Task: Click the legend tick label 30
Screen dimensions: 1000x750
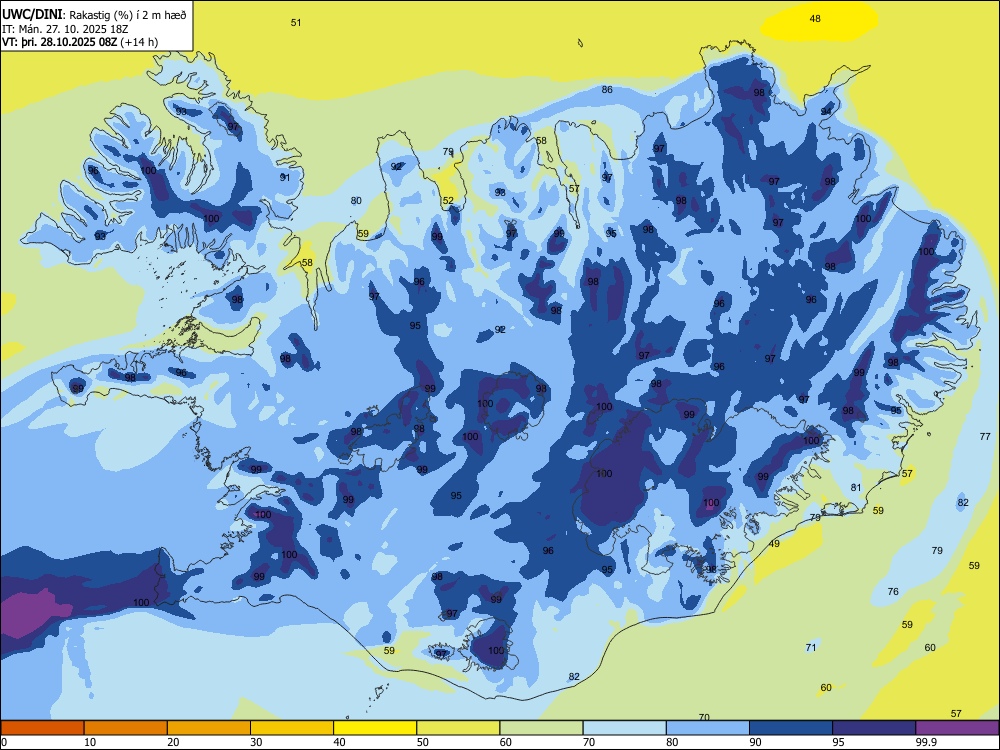Action: (256, 742)
